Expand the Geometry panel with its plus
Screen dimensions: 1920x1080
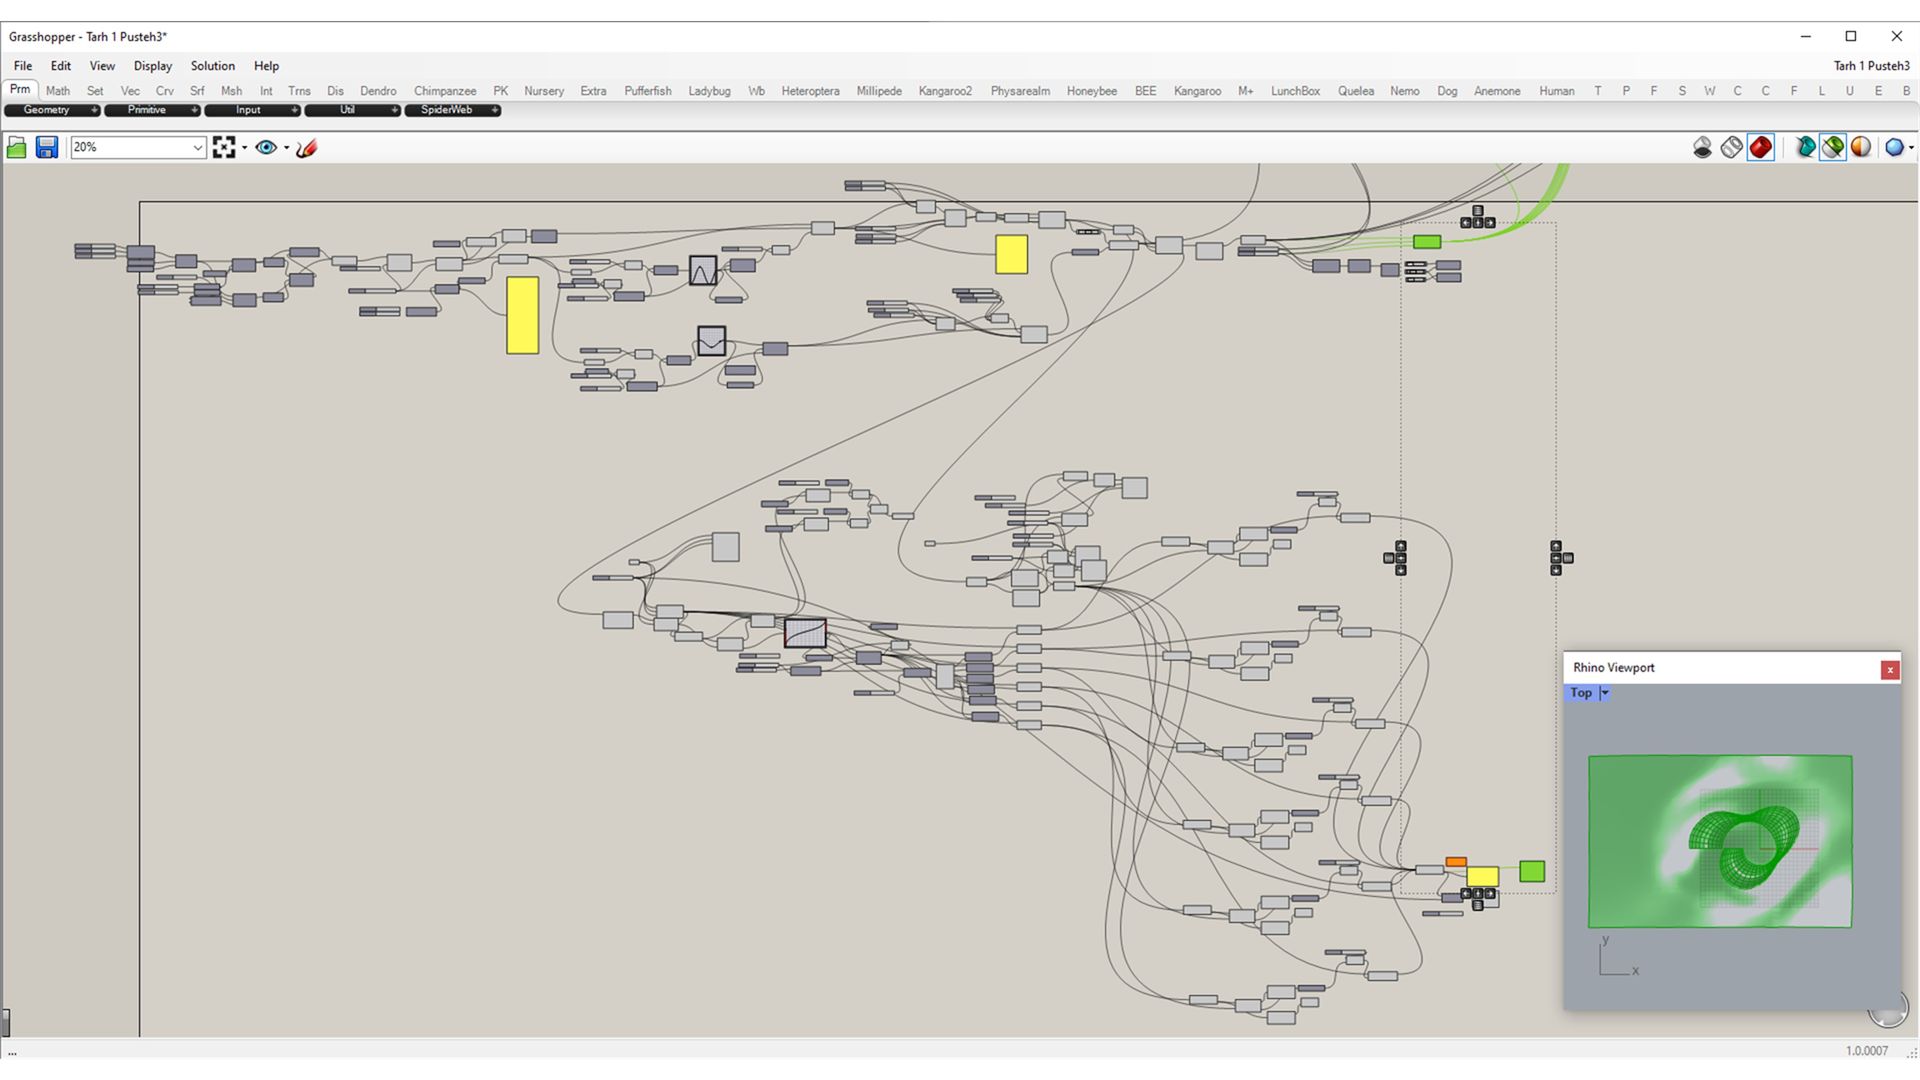pos(94,110)
